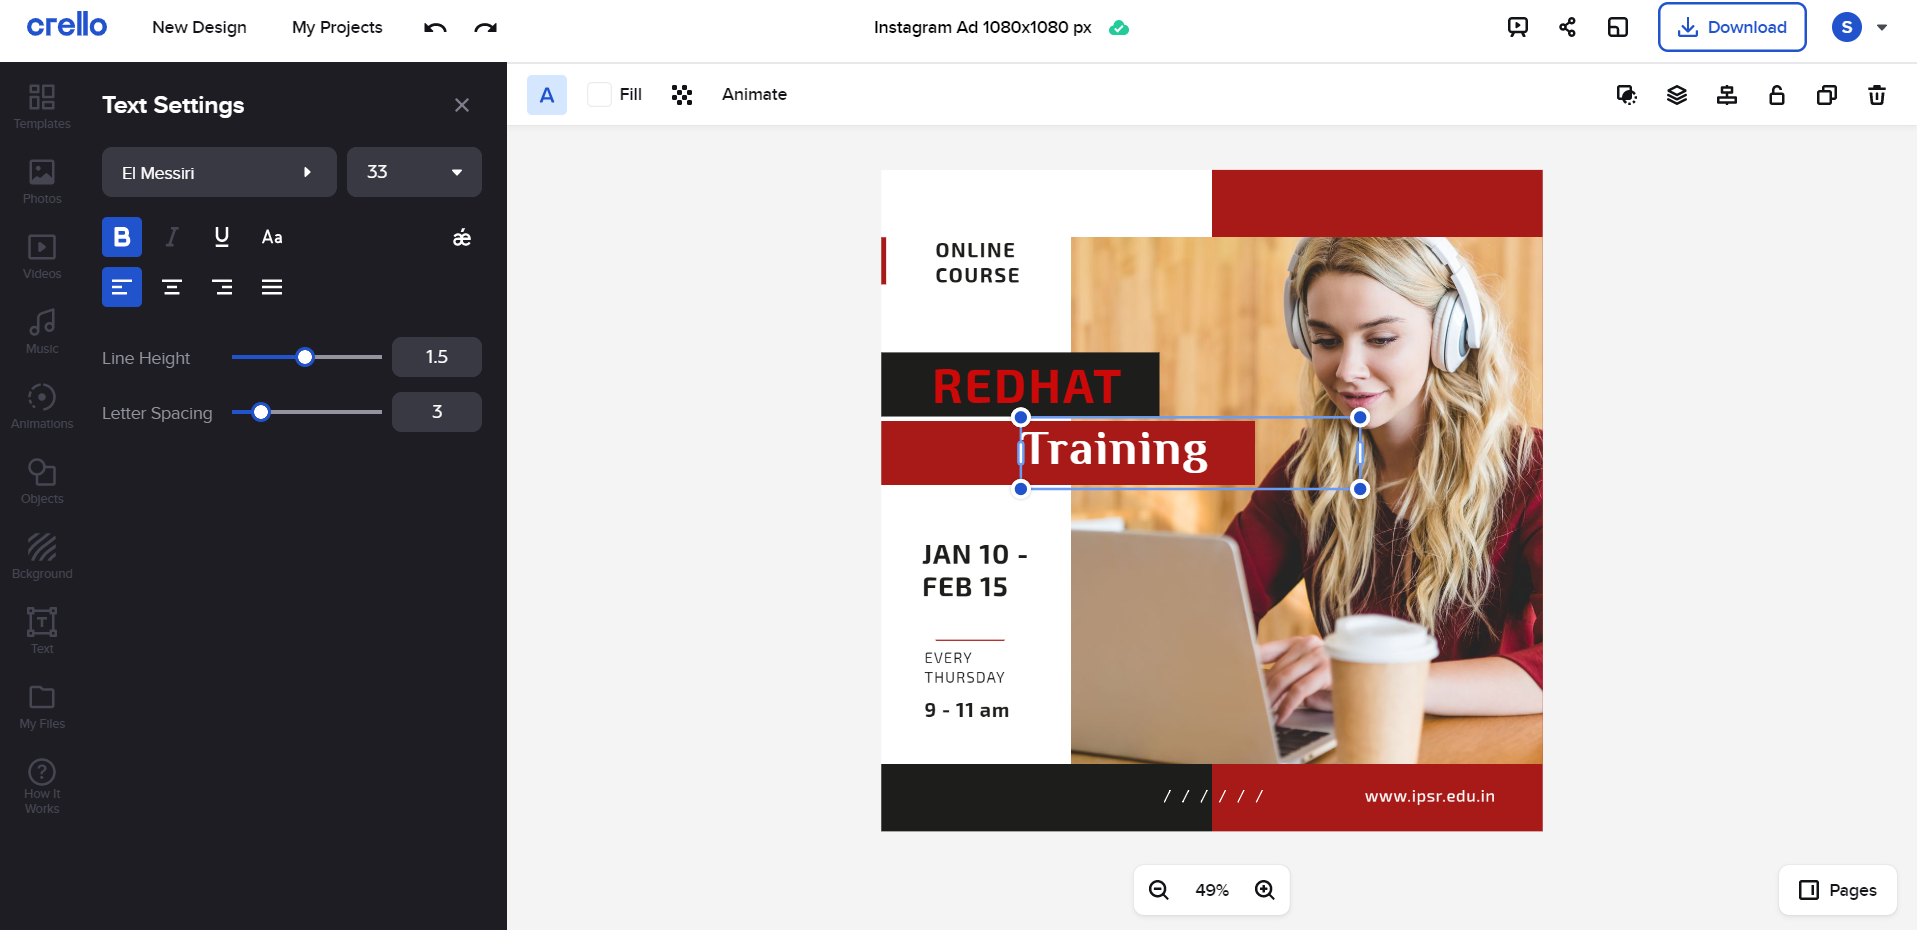Open the How It Works help

(x=42, y=786)
